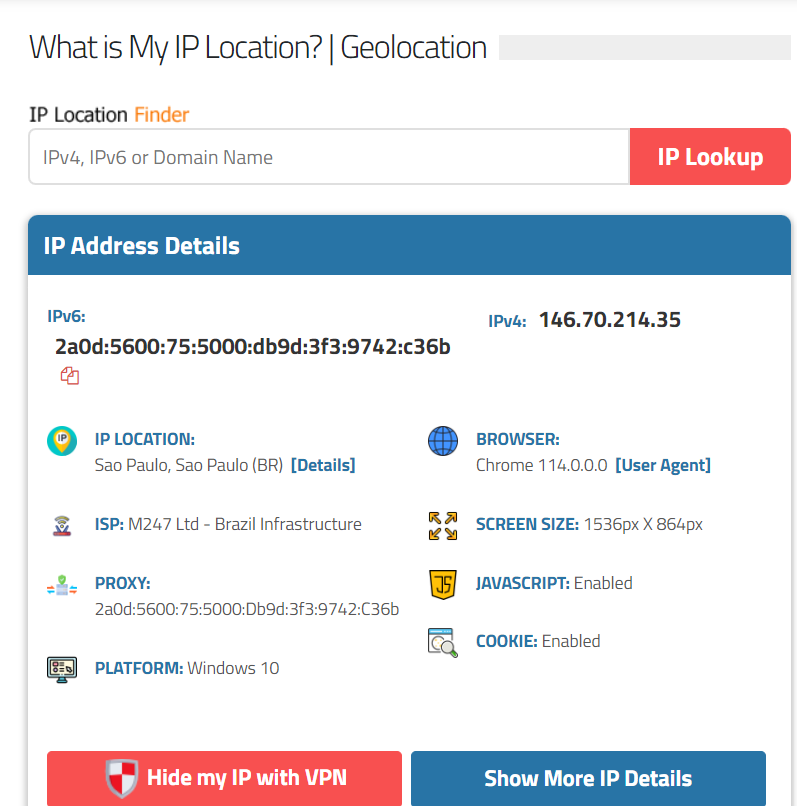Click the Platform monitor icon
The image size is (797, 806).
tap(62, 669)
